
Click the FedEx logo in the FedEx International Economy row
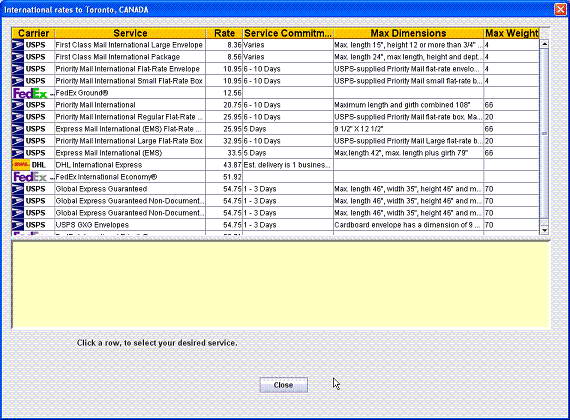[30, 177]
